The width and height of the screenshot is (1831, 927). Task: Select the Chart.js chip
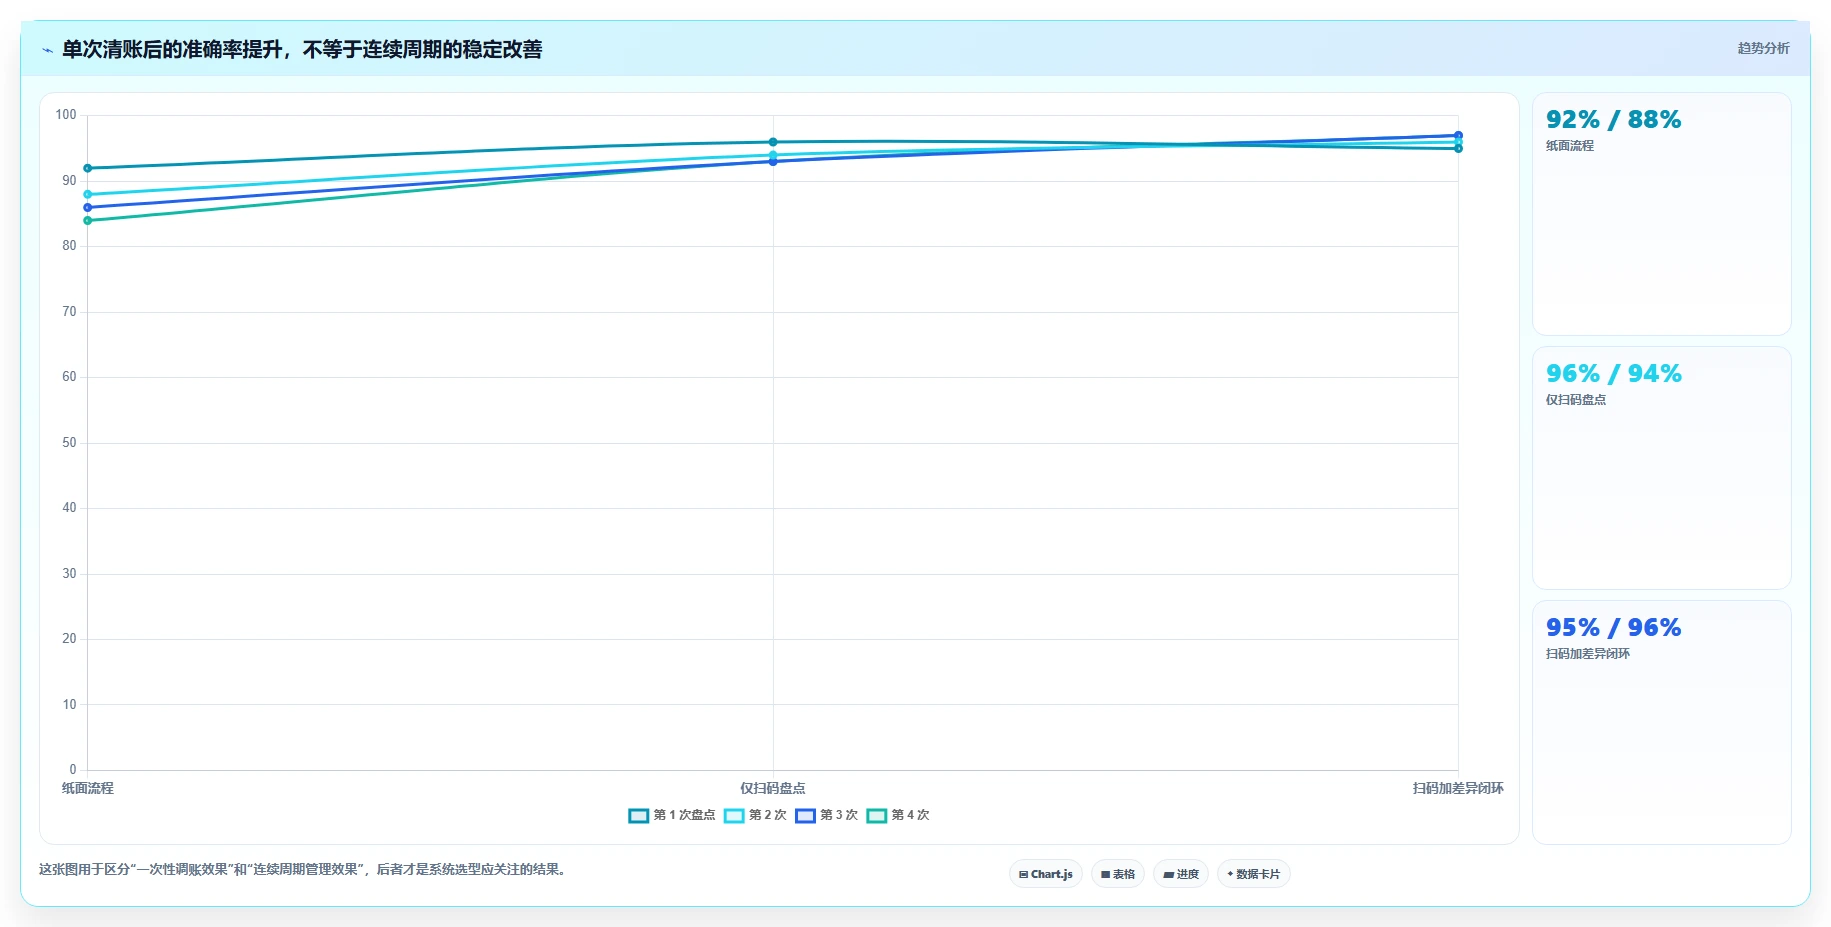[x=1046, y=874]
